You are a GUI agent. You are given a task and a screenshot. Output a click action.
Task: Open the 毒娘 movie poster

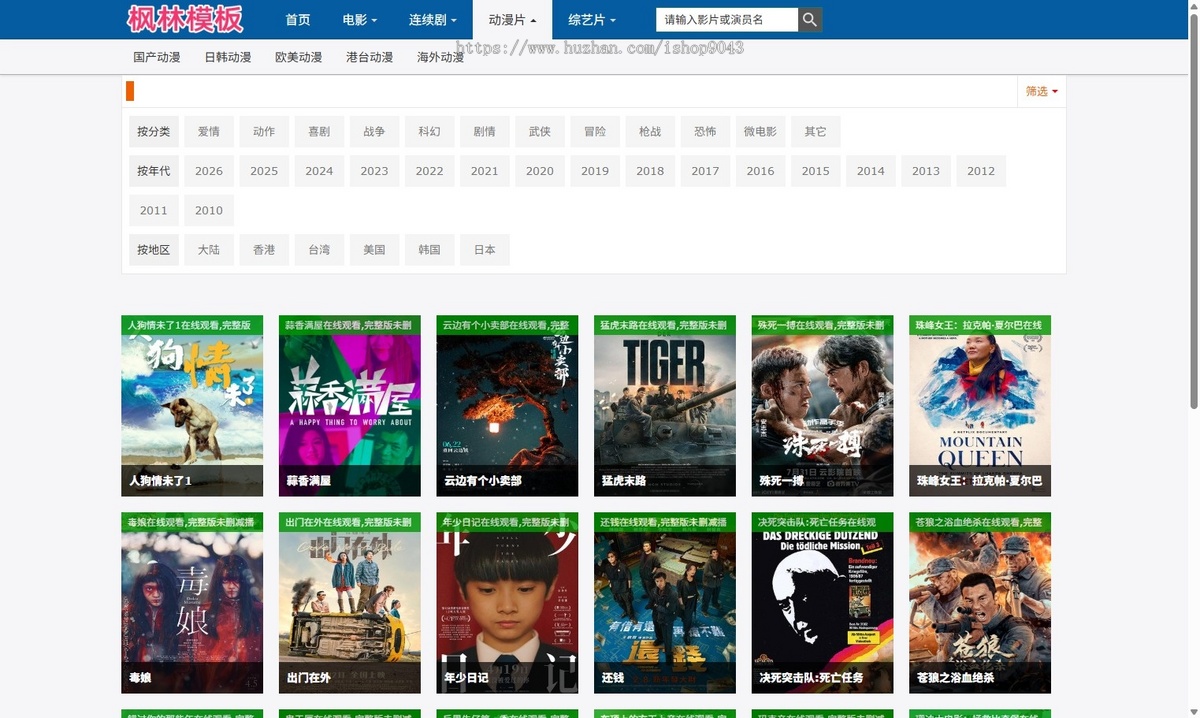tap(192, 603)
